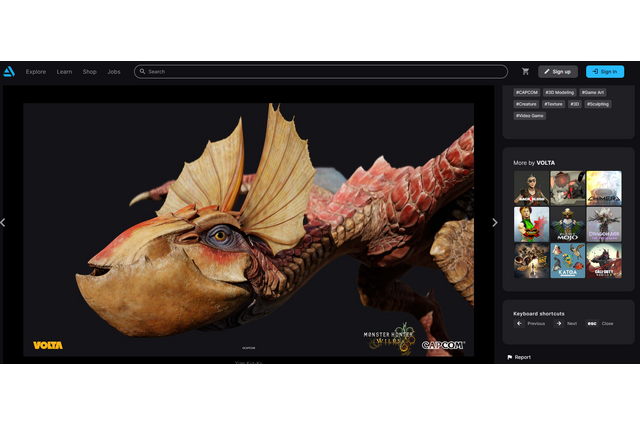640x426 pixels.
Task: Open the Chimera thumbnail
Action: point(604,188)
